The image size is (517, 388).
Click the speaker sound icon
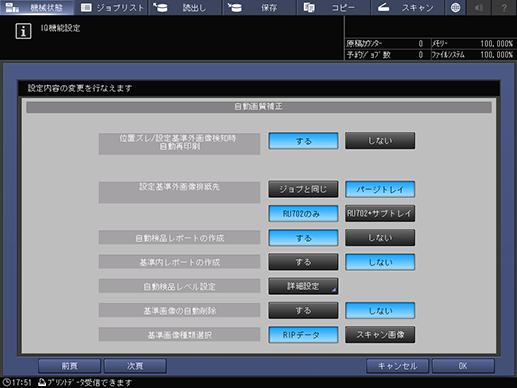(x=479, y=7)
